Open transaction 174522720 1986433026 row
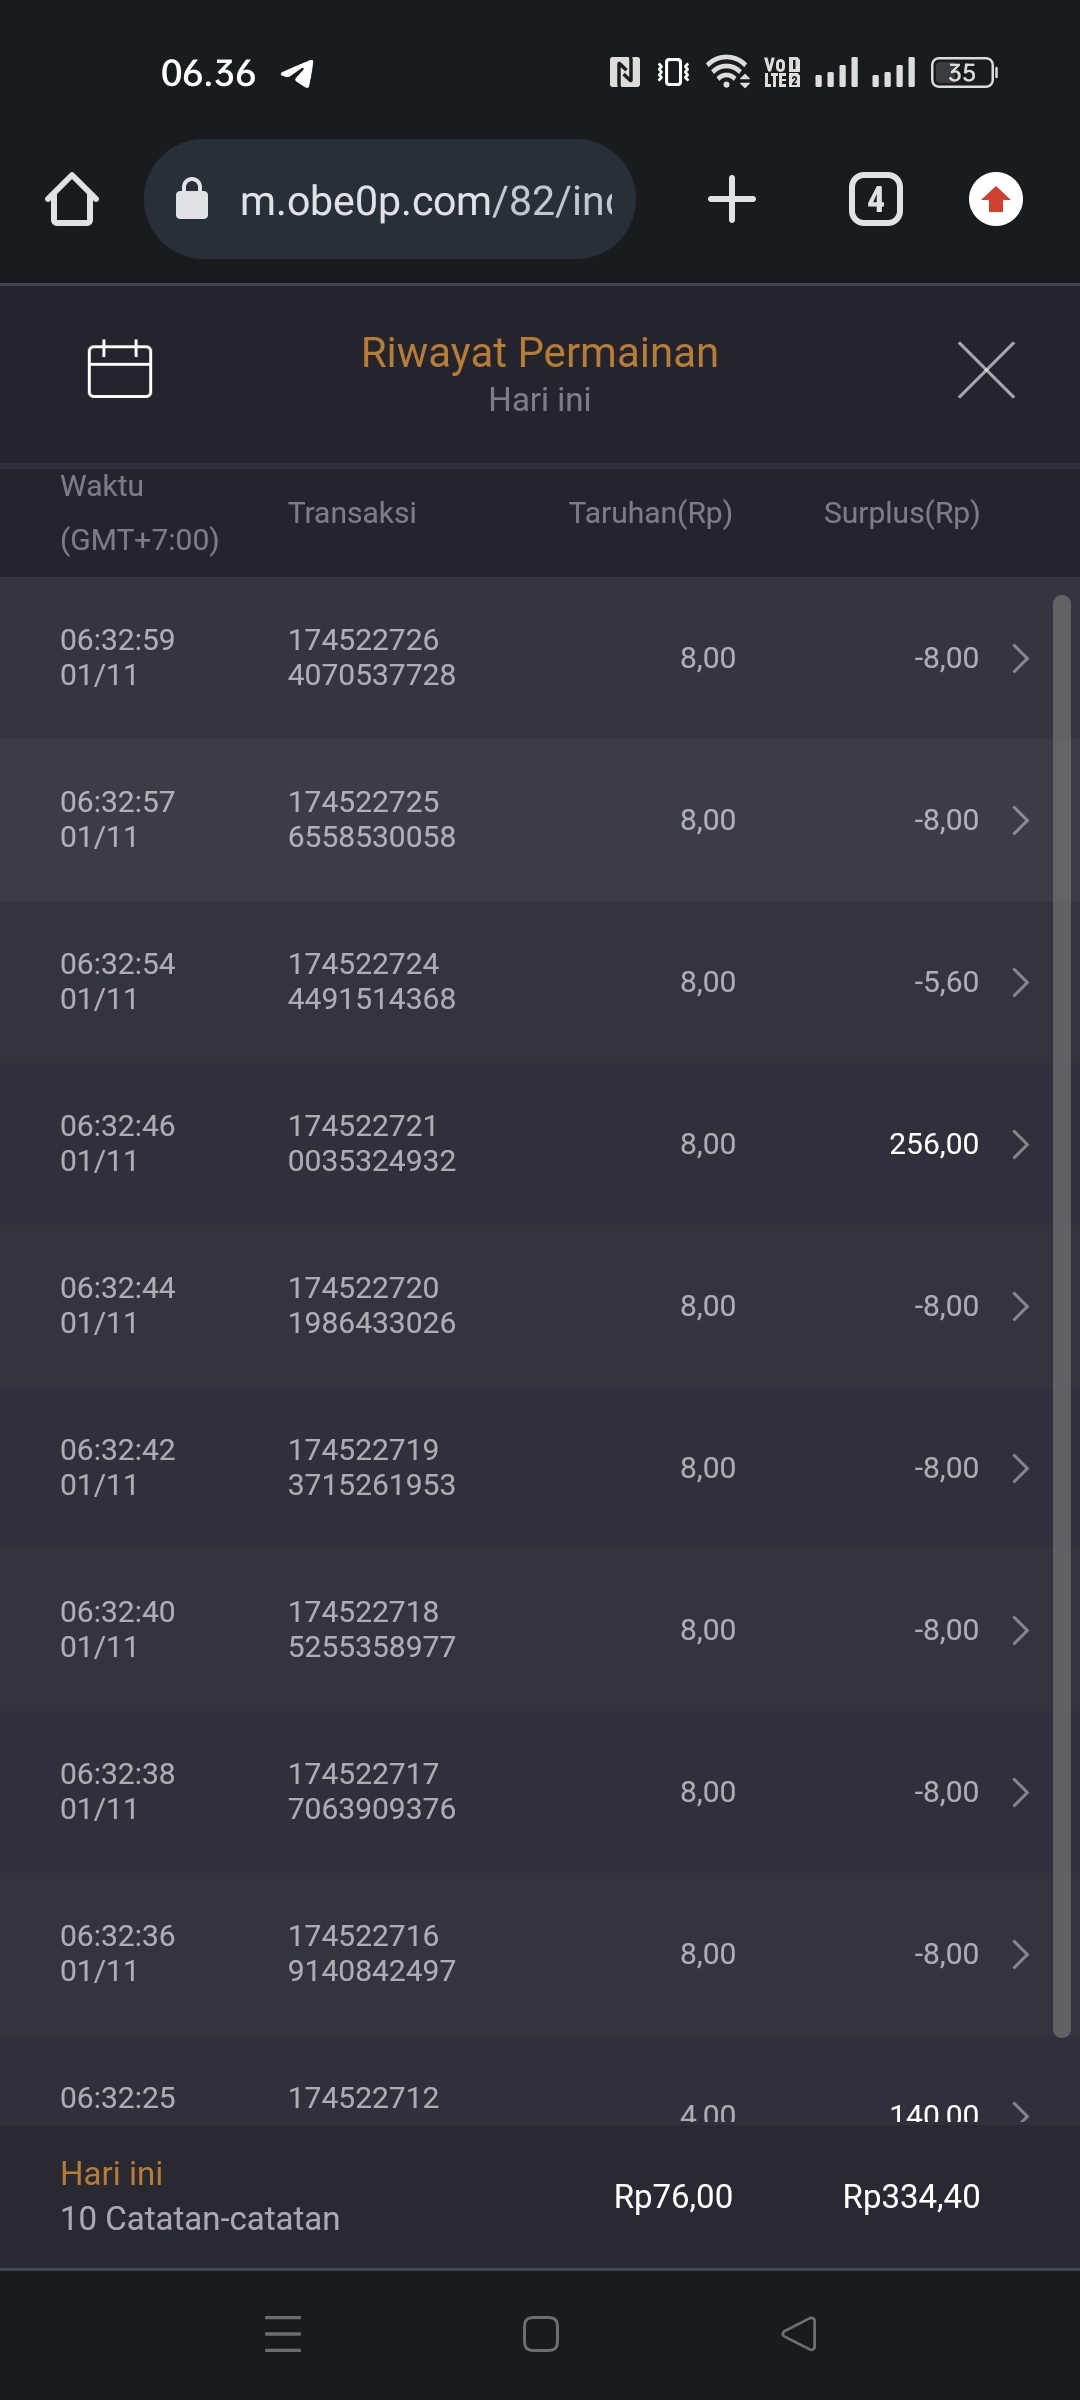Screen dimensions: 1080x2400 pos(371,1306)
